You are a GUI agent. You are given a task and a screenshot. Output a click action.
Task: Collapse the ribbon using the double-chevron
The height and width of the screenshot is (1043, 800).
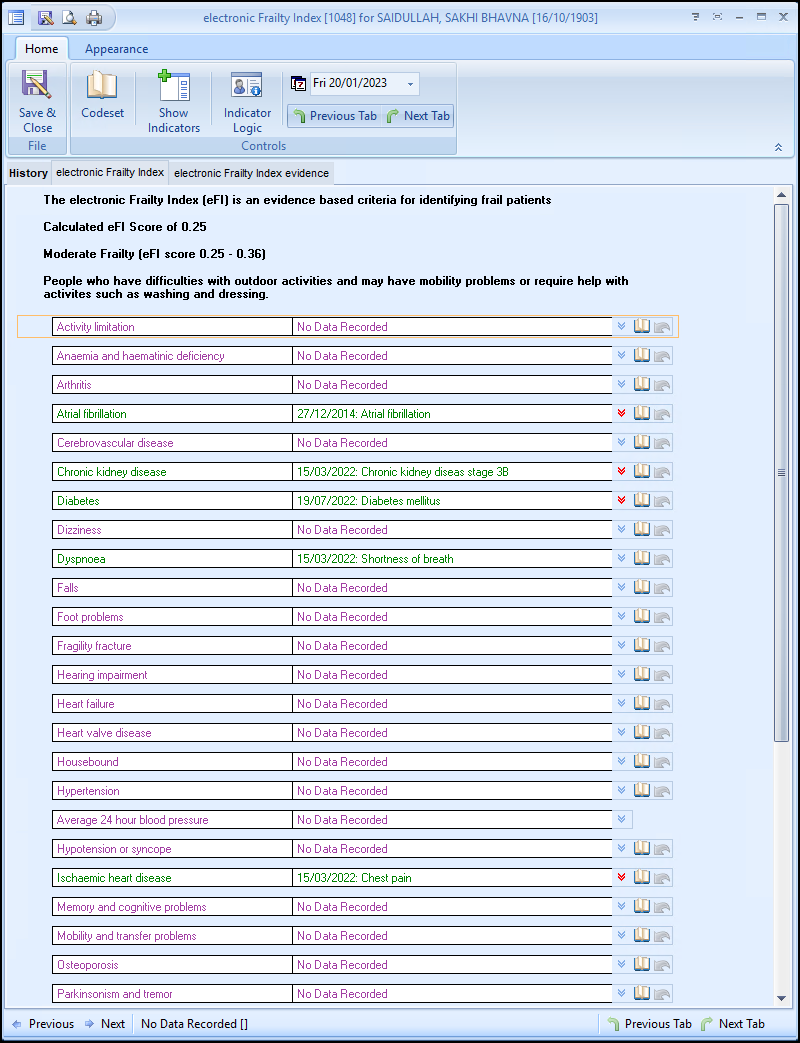click(x=778, y=147)
